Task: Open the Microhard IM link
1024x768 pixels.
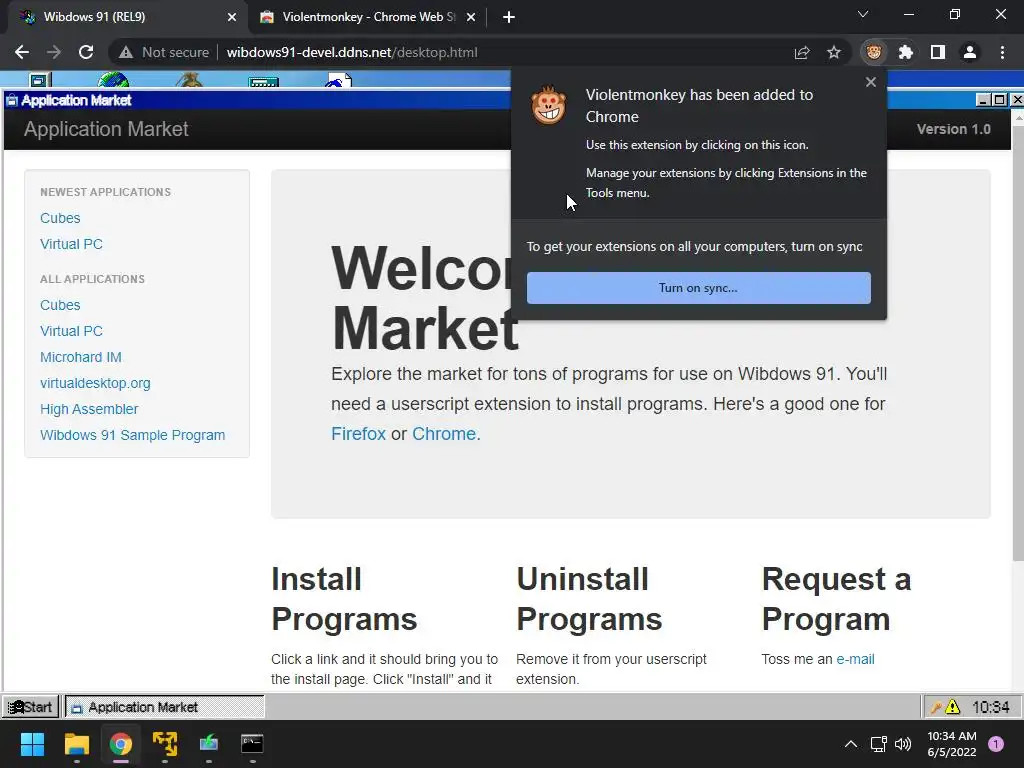Action: [81, 357]
